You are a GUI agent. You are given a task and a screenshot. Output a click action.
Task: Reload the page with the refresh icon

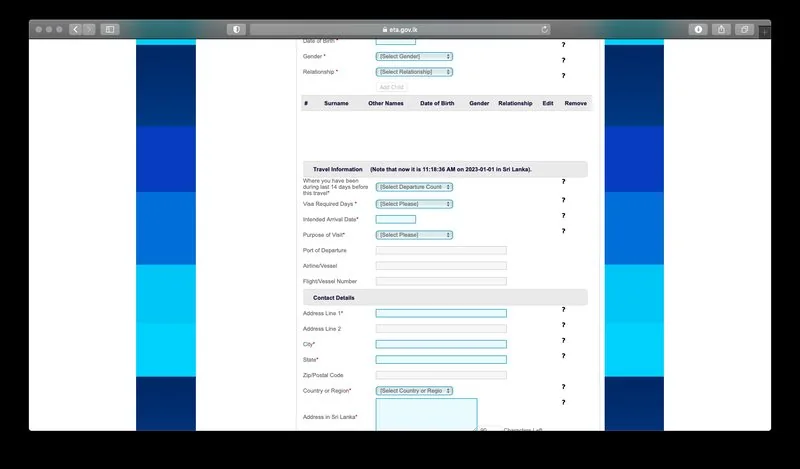(545, 30)
